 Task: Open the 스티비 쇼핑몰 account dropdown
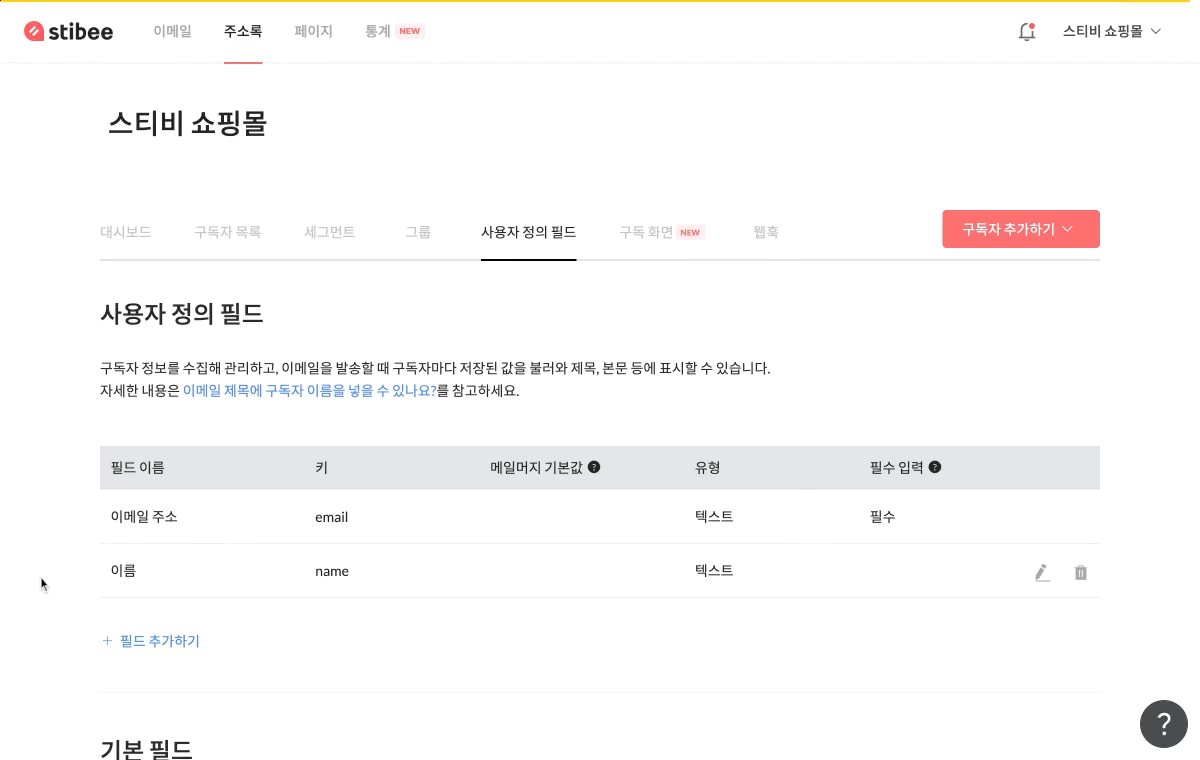1112,32
